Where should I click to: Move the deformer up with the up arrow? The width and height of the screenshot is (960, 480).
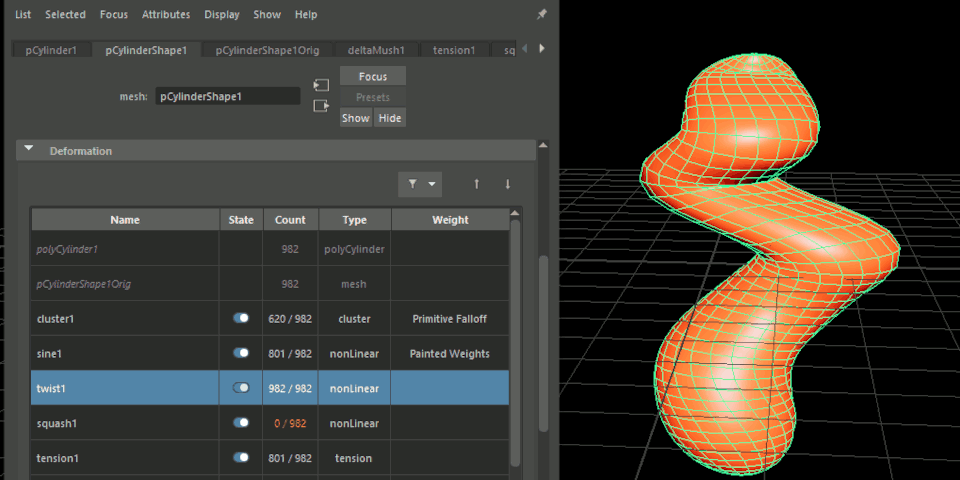pyautogui.click(x=477, y=184)
